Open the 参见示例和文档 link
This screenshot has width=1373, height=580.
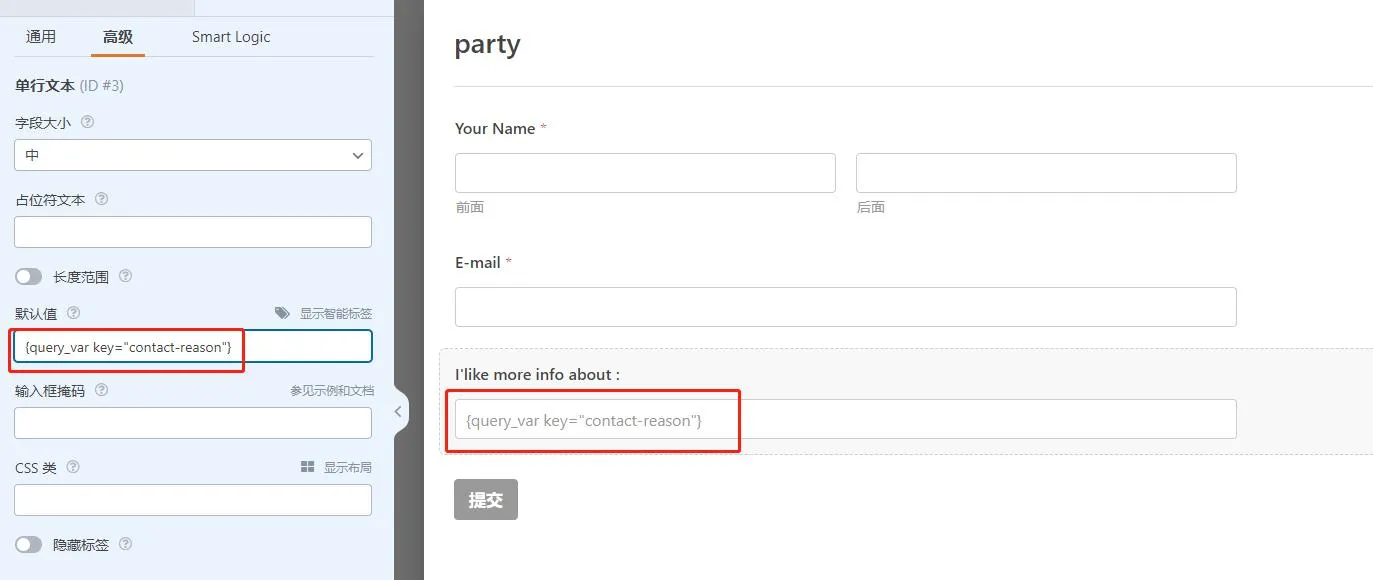(332, 390)
